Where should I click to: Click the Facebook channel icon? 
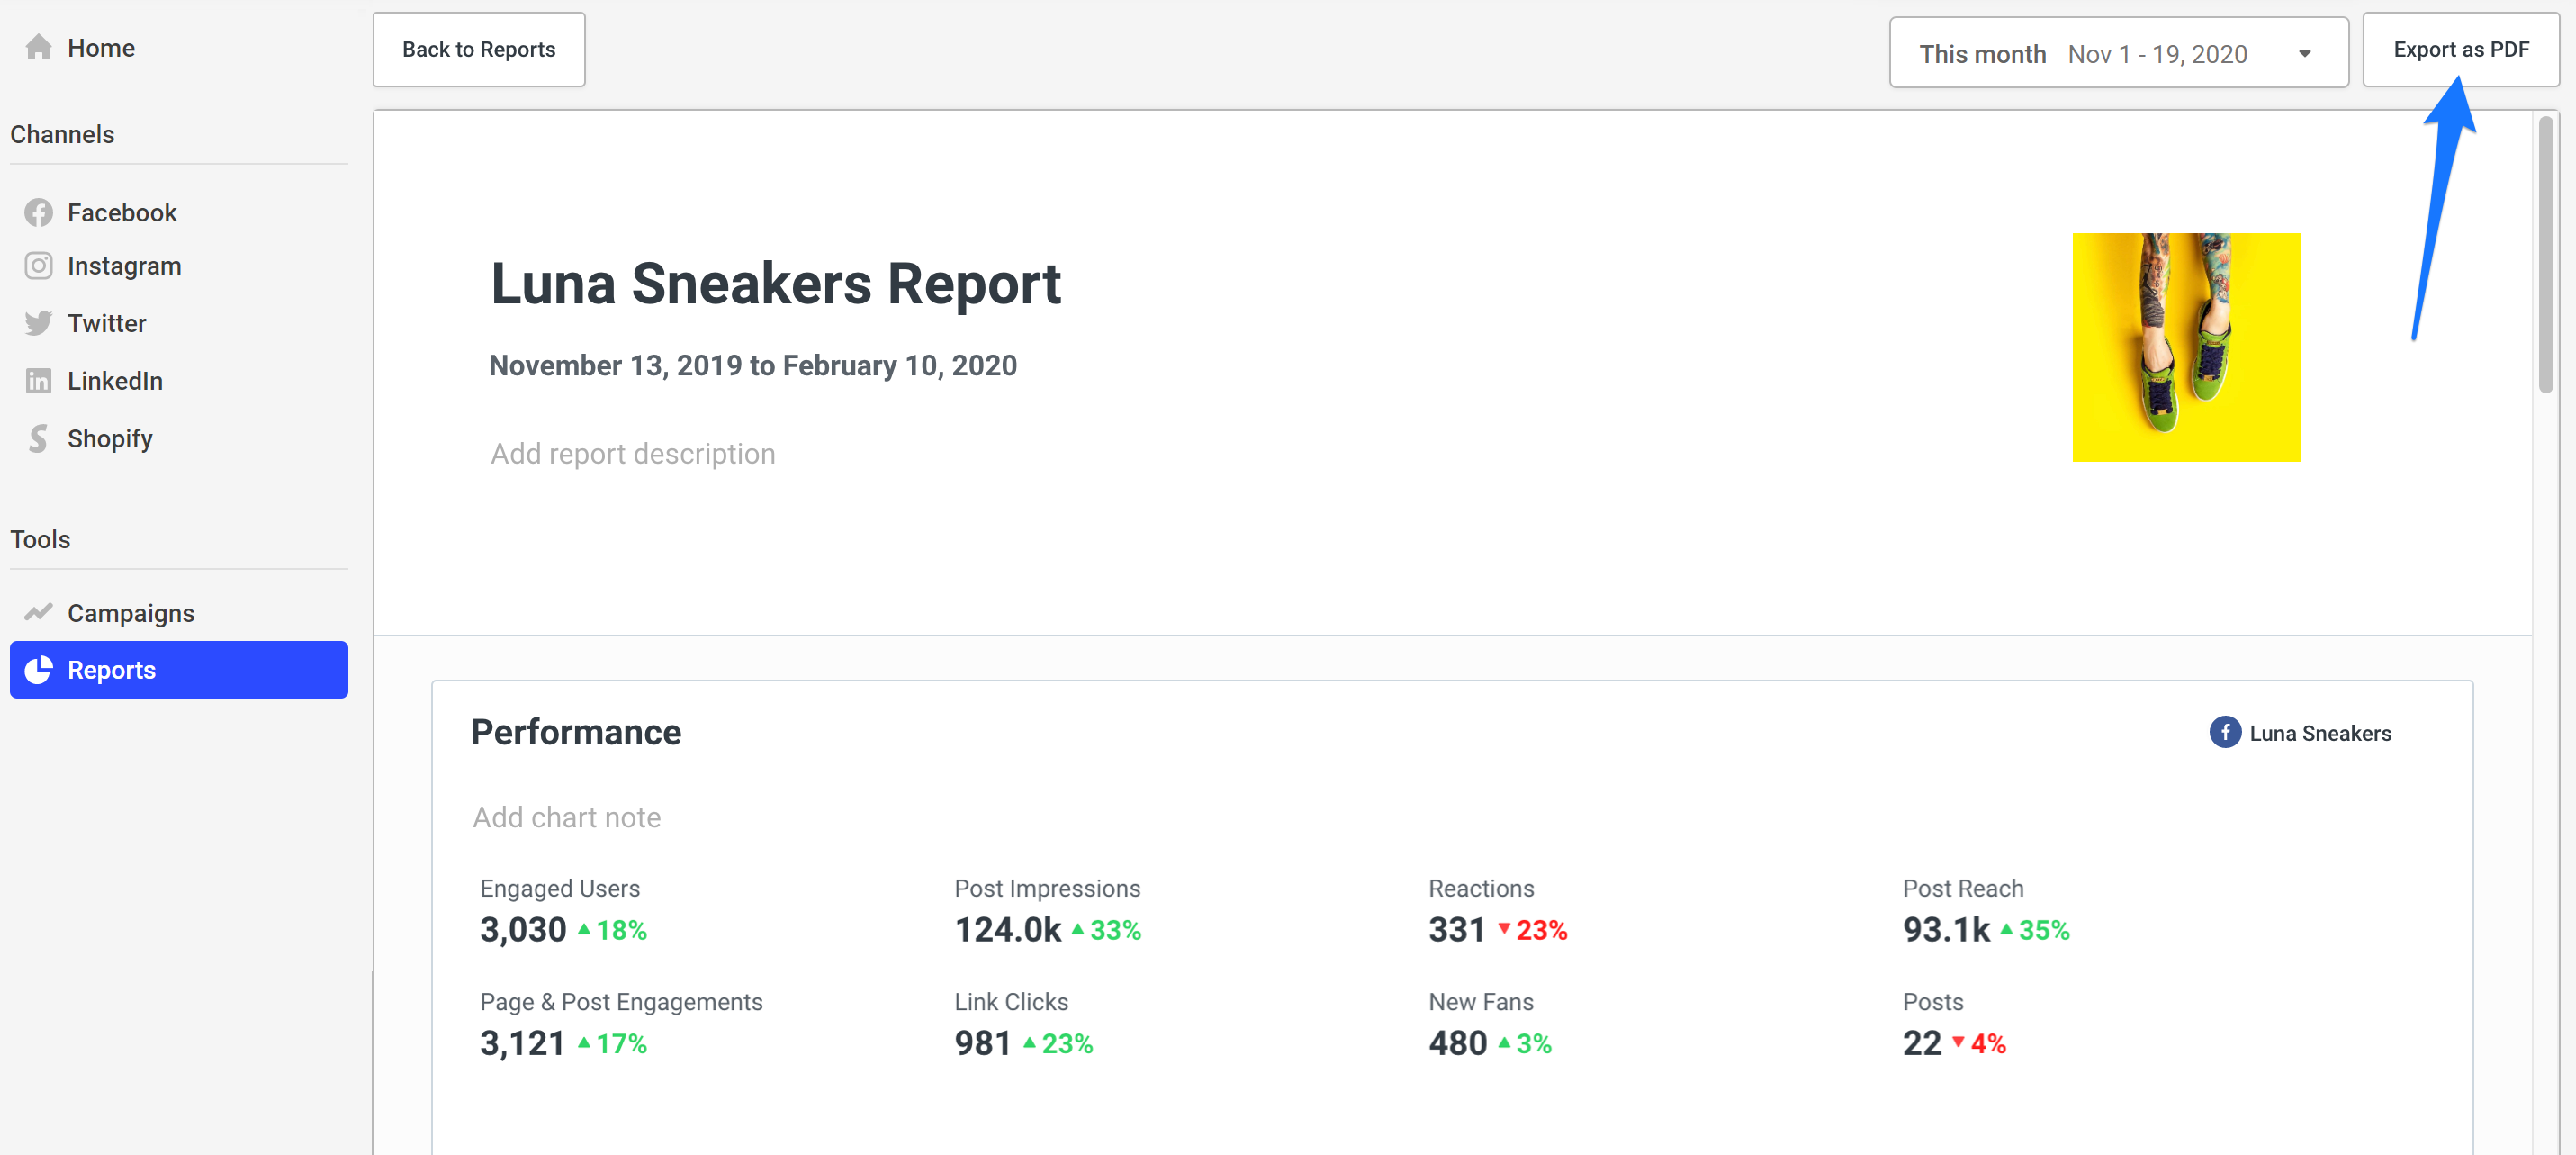click(x=40, y=211)
